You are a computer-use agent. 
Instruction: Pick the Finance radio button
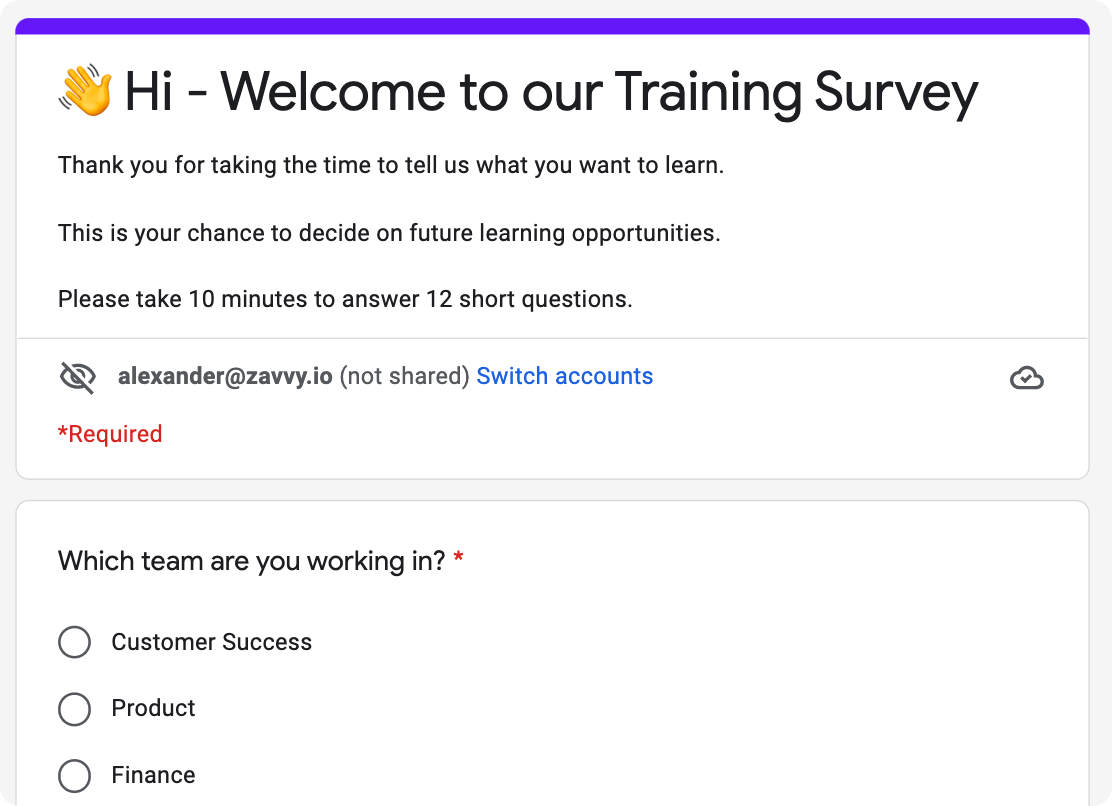point(75,775)
